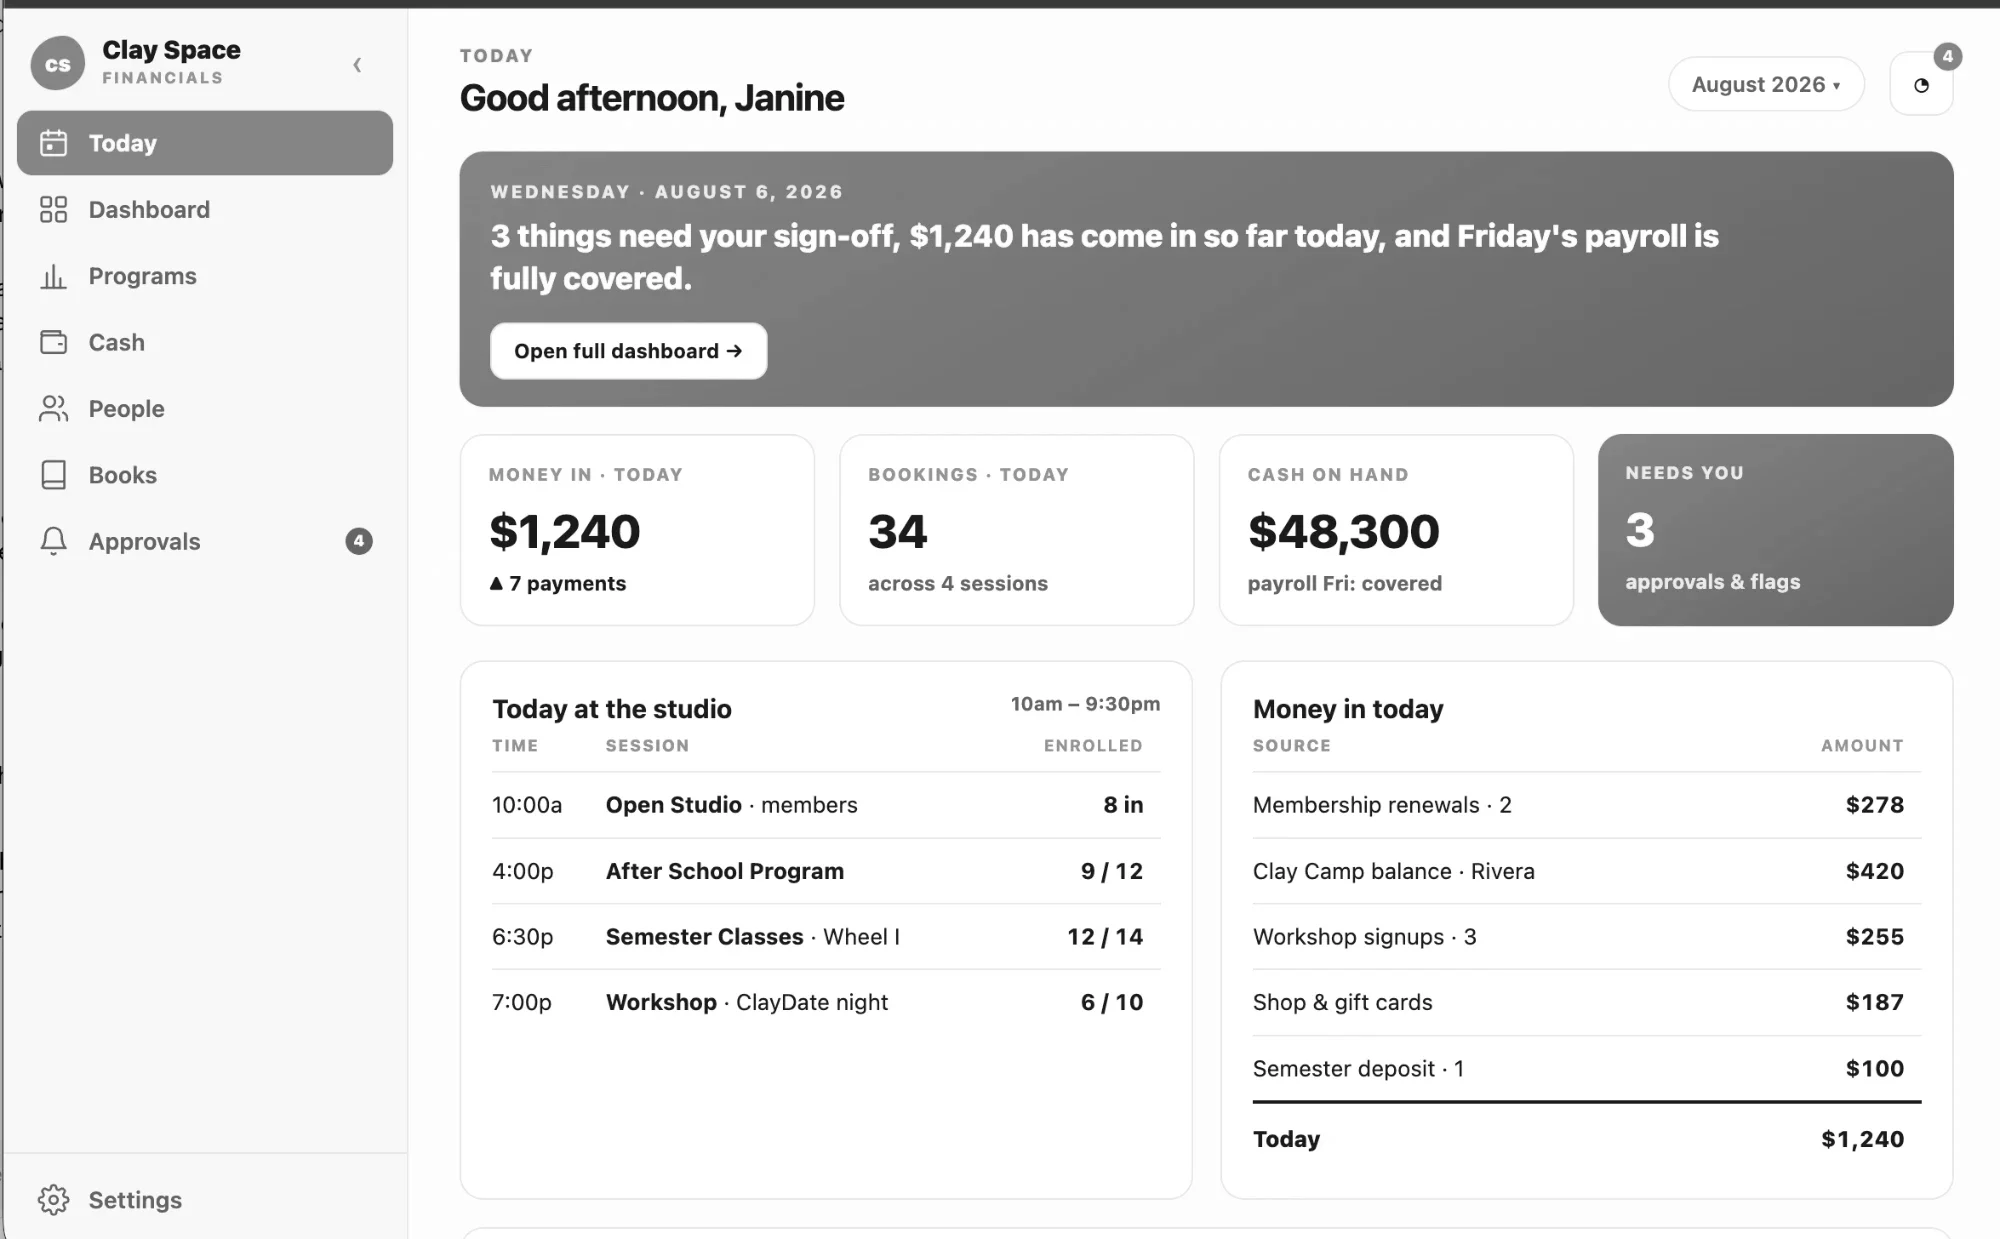Click Shop & gift cards row
The height and width of the screenshot is (1239, 2000).
(1586, 1002)
